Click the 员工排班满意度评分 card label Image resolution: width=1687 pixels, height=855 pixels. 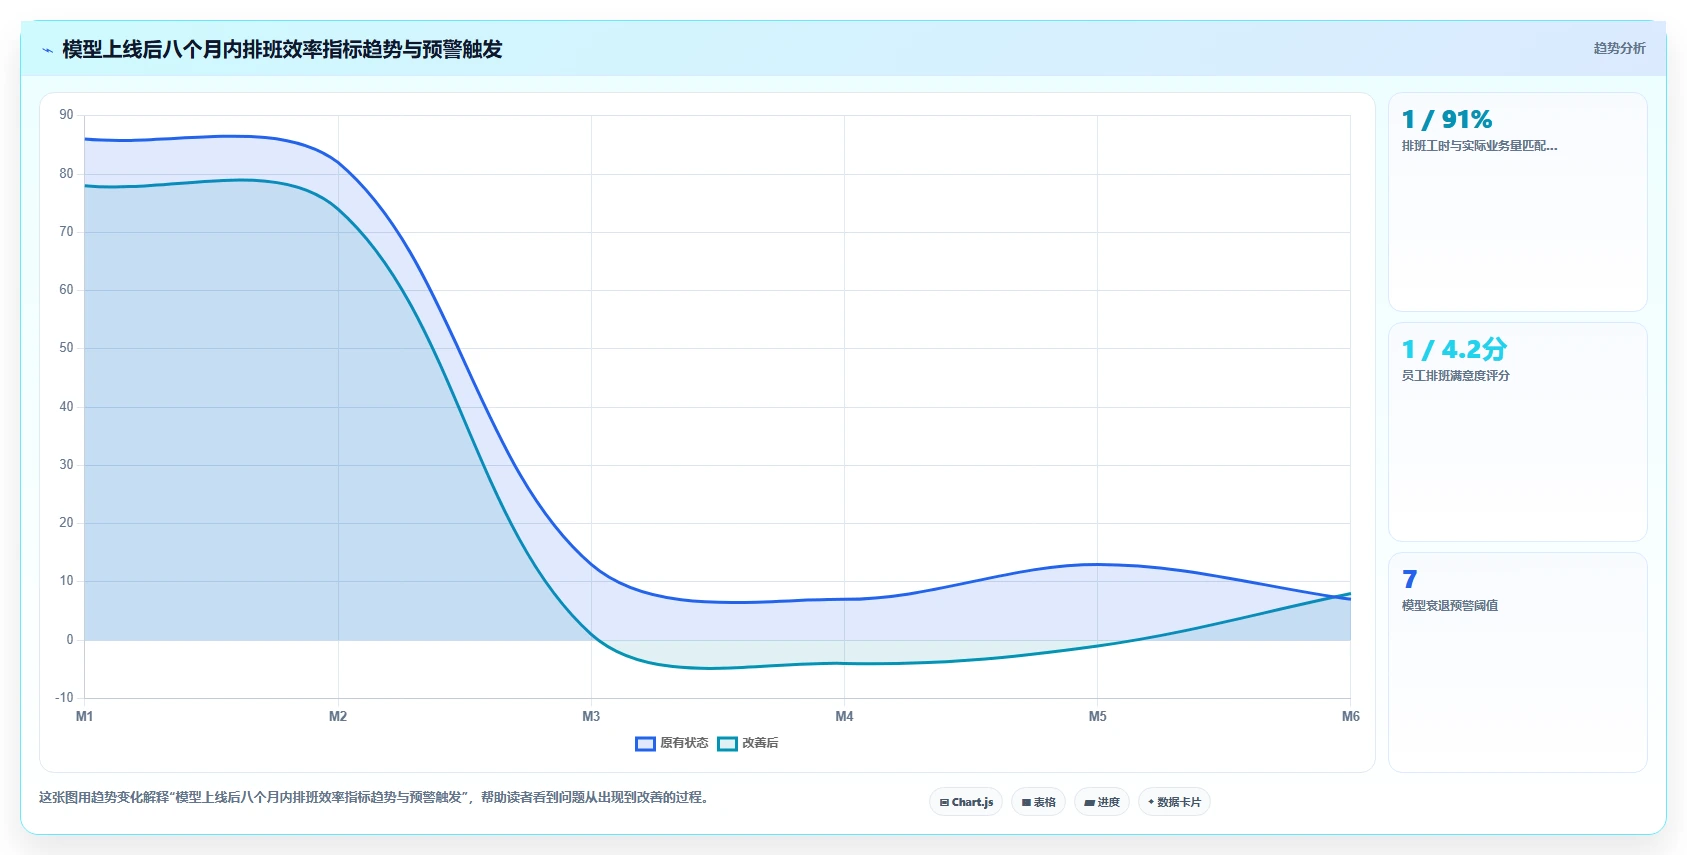(1456, 376)
